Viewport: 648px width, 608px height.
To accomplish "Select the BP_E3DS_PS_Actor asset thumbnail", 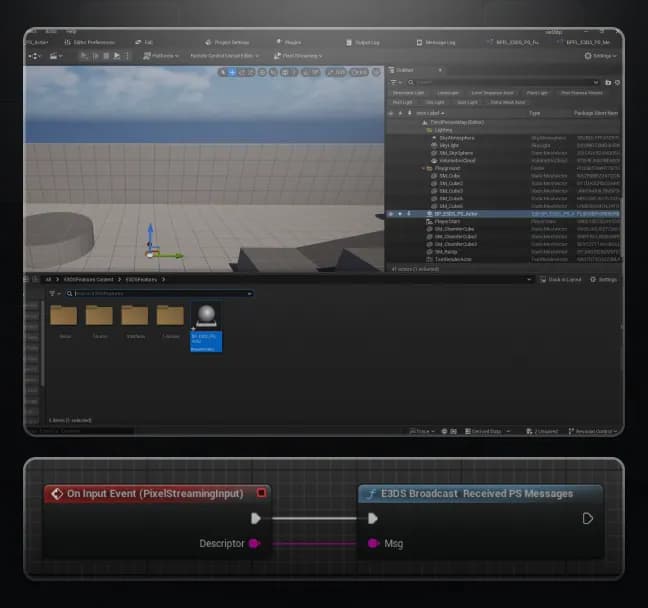I will [x=206, y=327].
